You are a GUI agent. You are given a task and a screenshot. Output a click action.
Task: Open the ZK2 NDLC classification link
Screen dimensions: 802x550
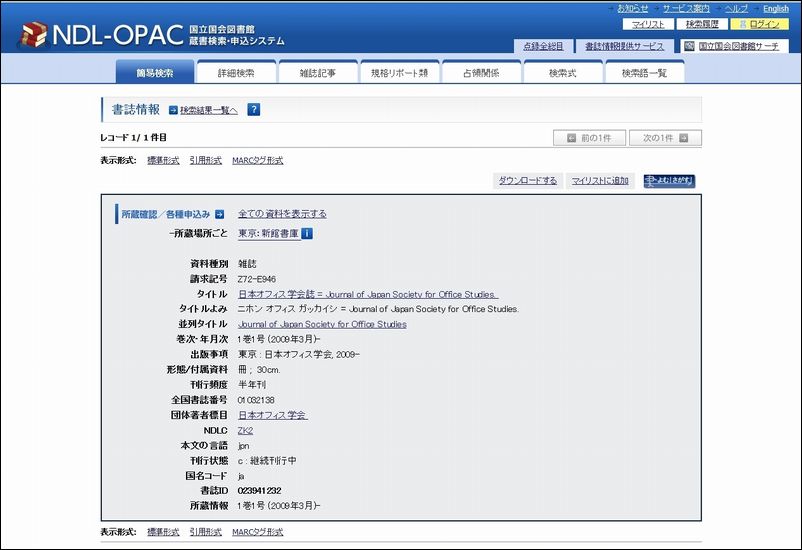tap(245, 430)
